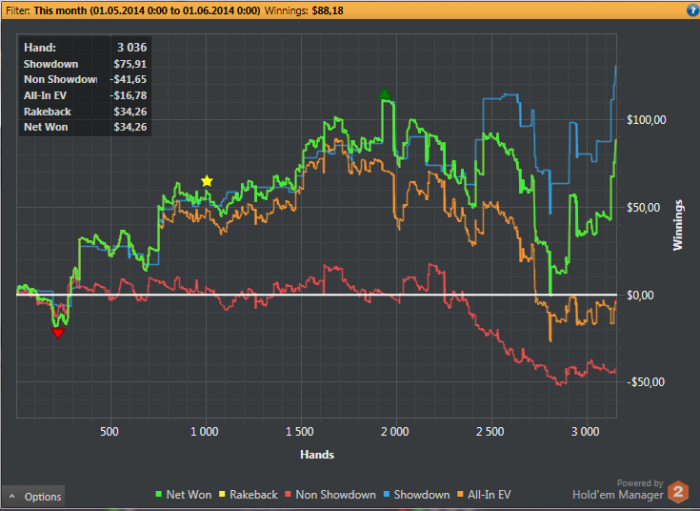Screen dimensions: 700x511
Task: Click the 3 000 hands axis label
Action: pyautogui.click(x=585, y=432)
